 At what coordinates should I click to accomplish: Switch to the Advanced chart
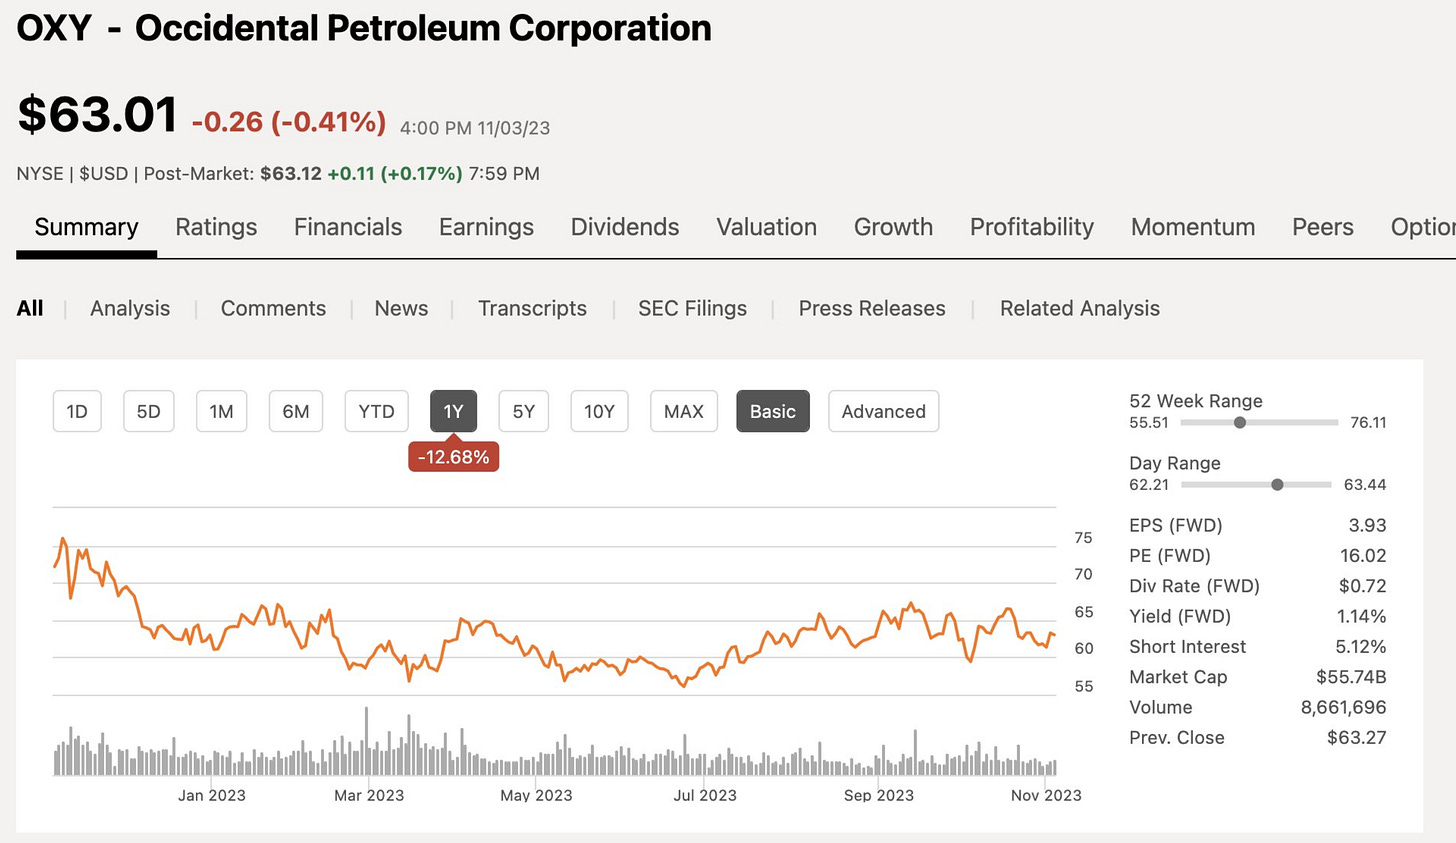(x=884, y=411)
